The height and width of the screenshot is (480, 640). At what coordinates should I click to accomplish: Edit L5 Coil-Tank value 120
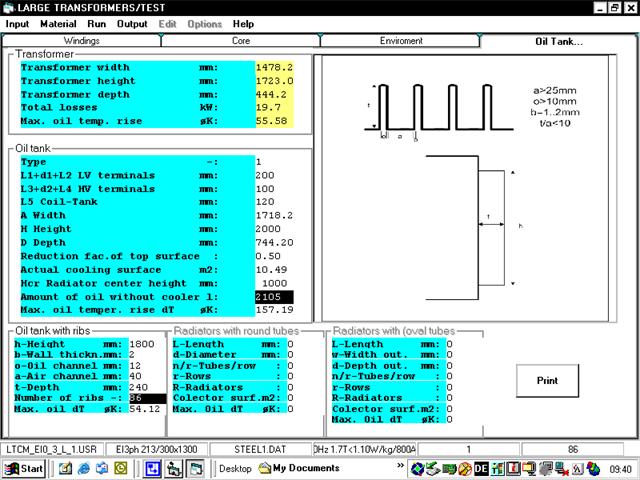[x=274, y=202]
